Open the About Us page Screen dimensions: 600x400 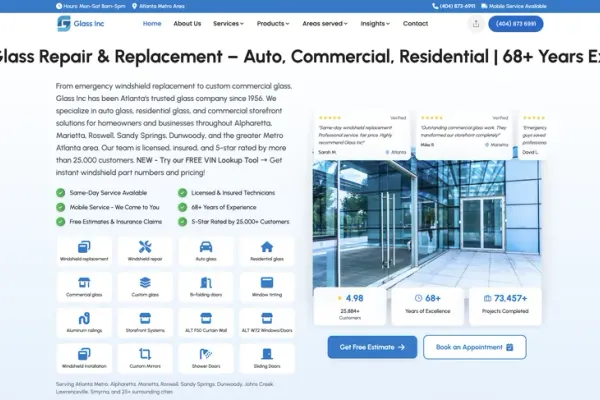(x=187, y=24)
